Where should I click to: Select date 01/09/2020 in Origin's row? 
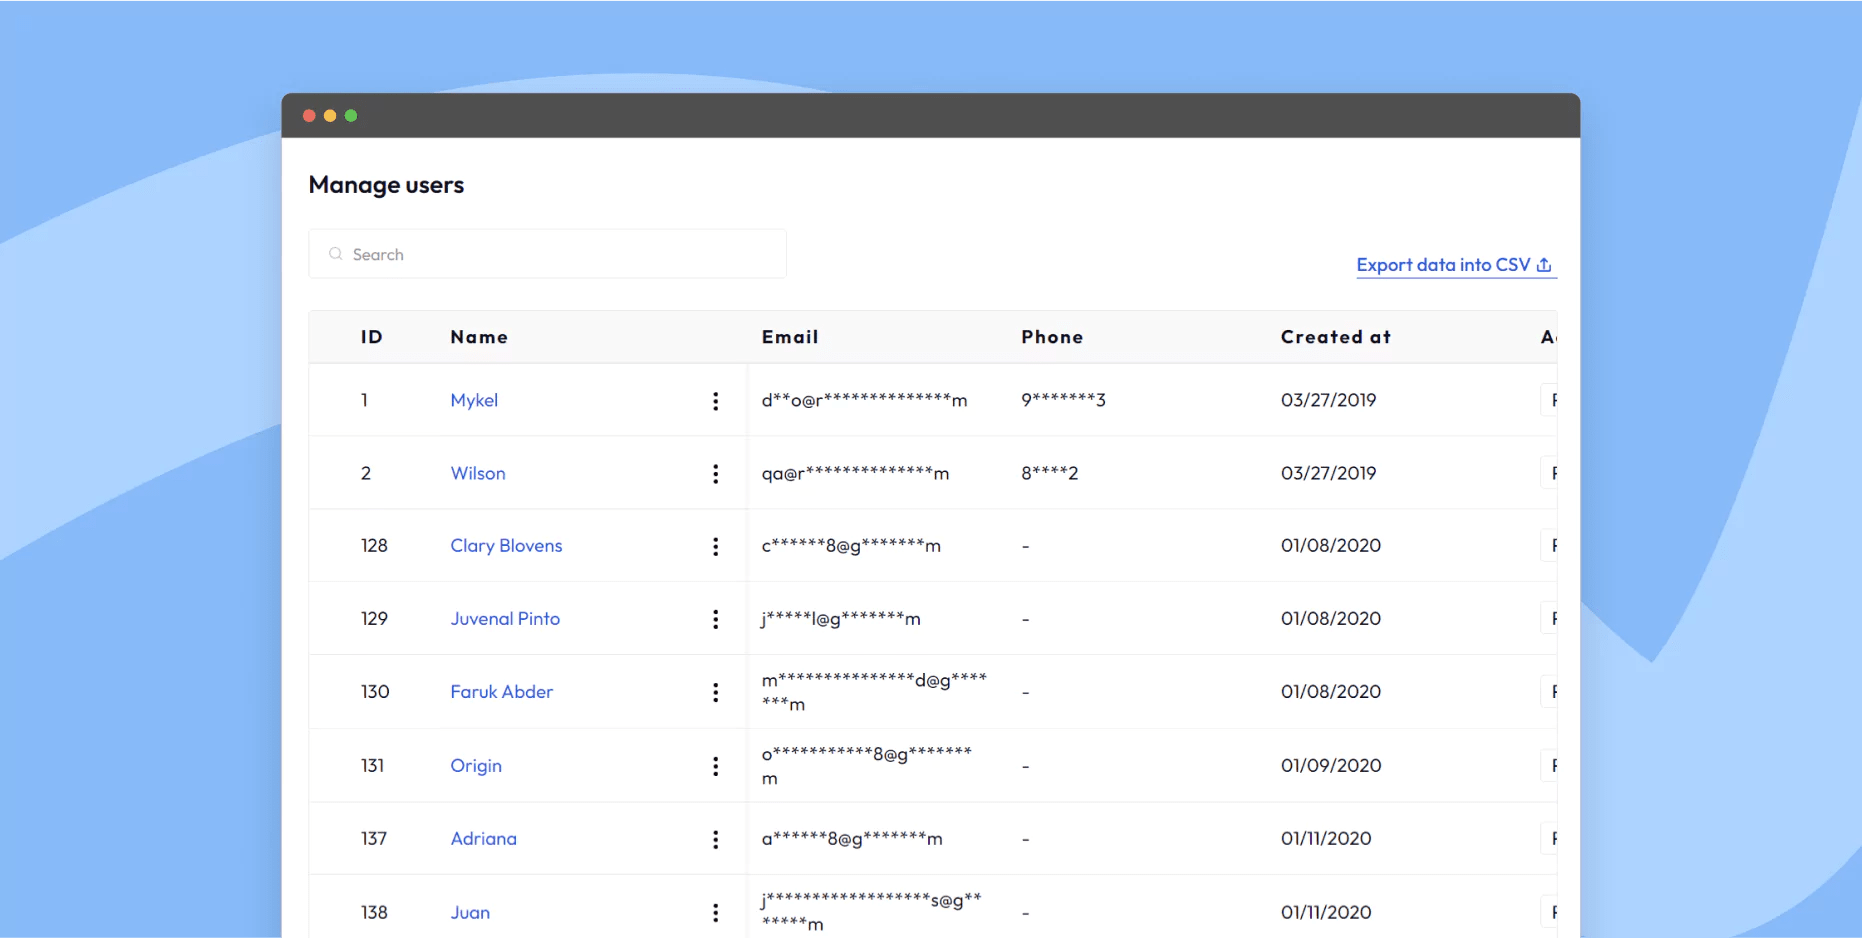(x=1331, y=766)
